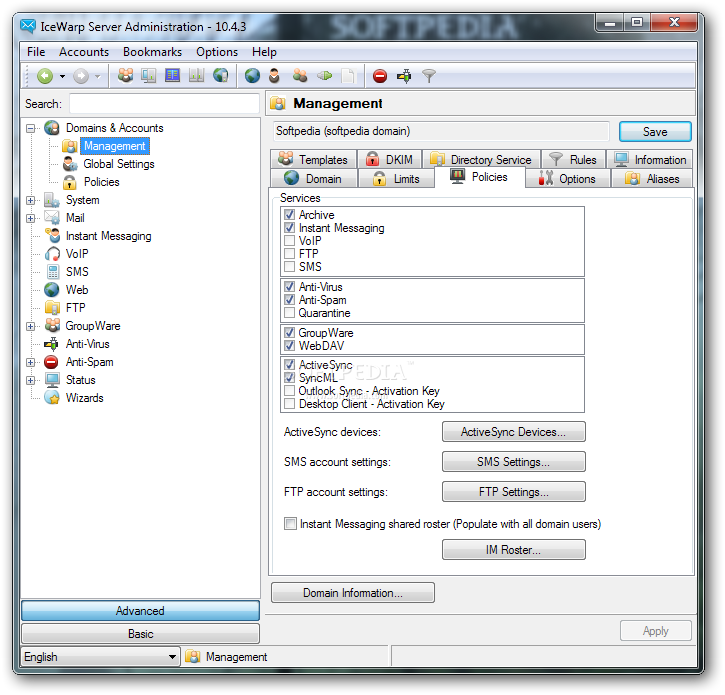Viewport: 725px width, 695px height.
Task: Click the plain globe toolbar icon
Action: point(252,75)
